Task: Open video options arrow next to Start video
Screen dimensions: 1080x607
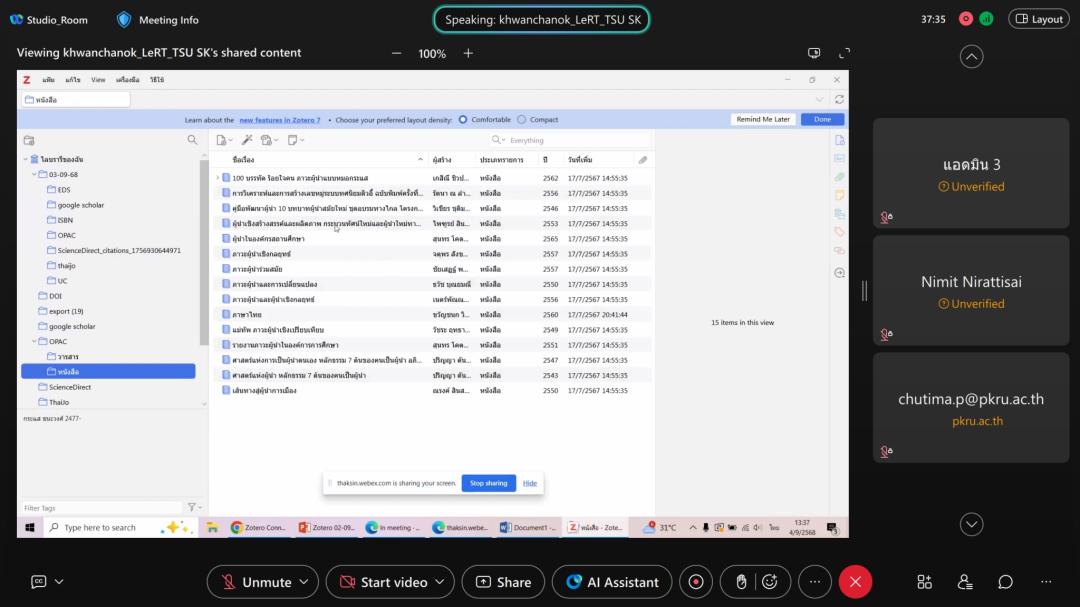Action: (x=439, y=582)
